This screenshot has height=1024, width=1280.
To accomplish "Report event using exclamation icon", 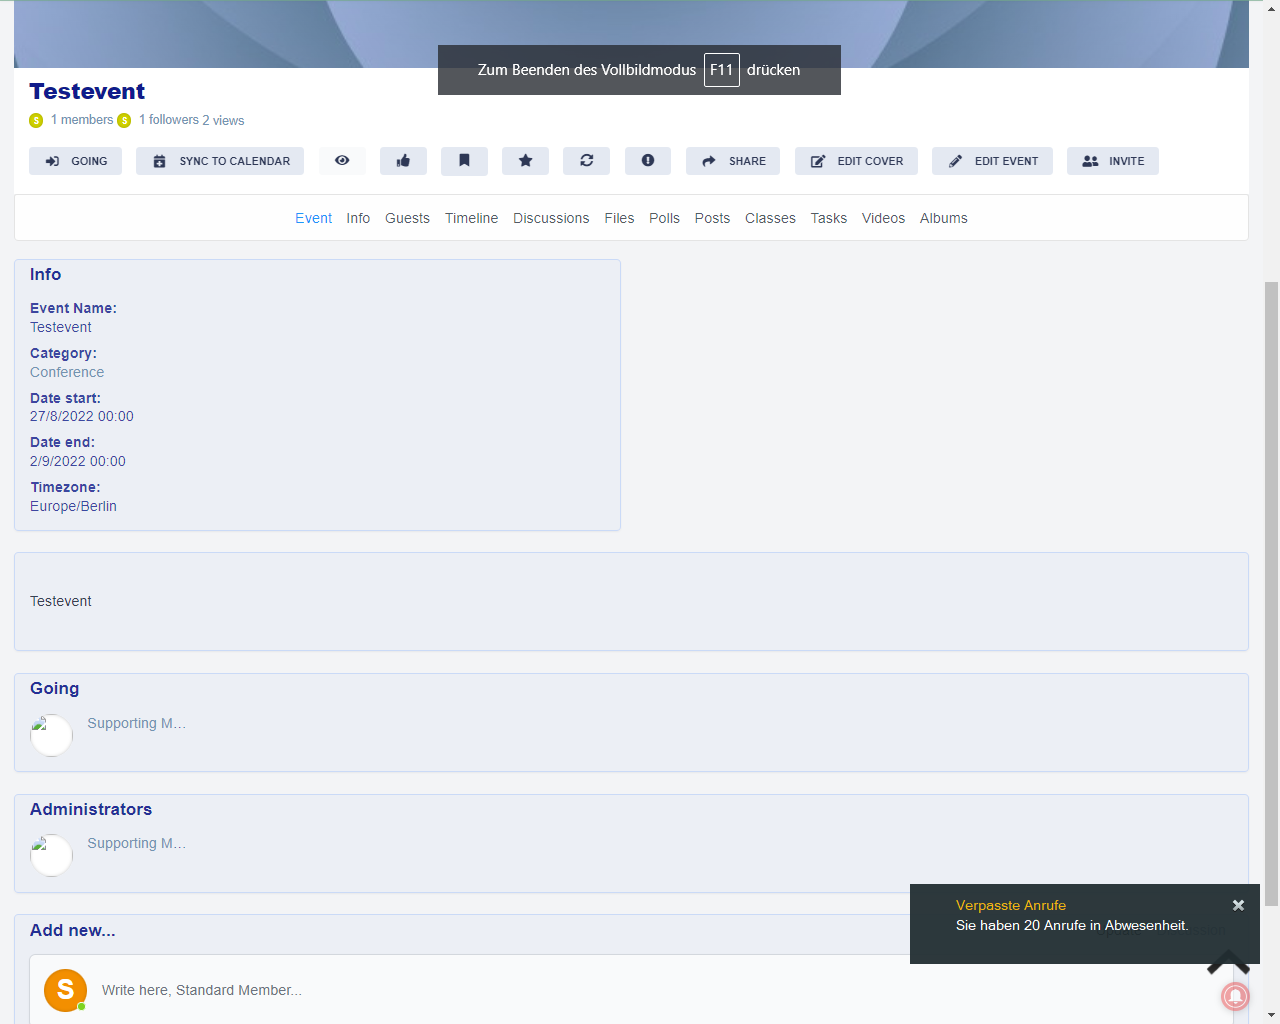I will pos(647,161).
